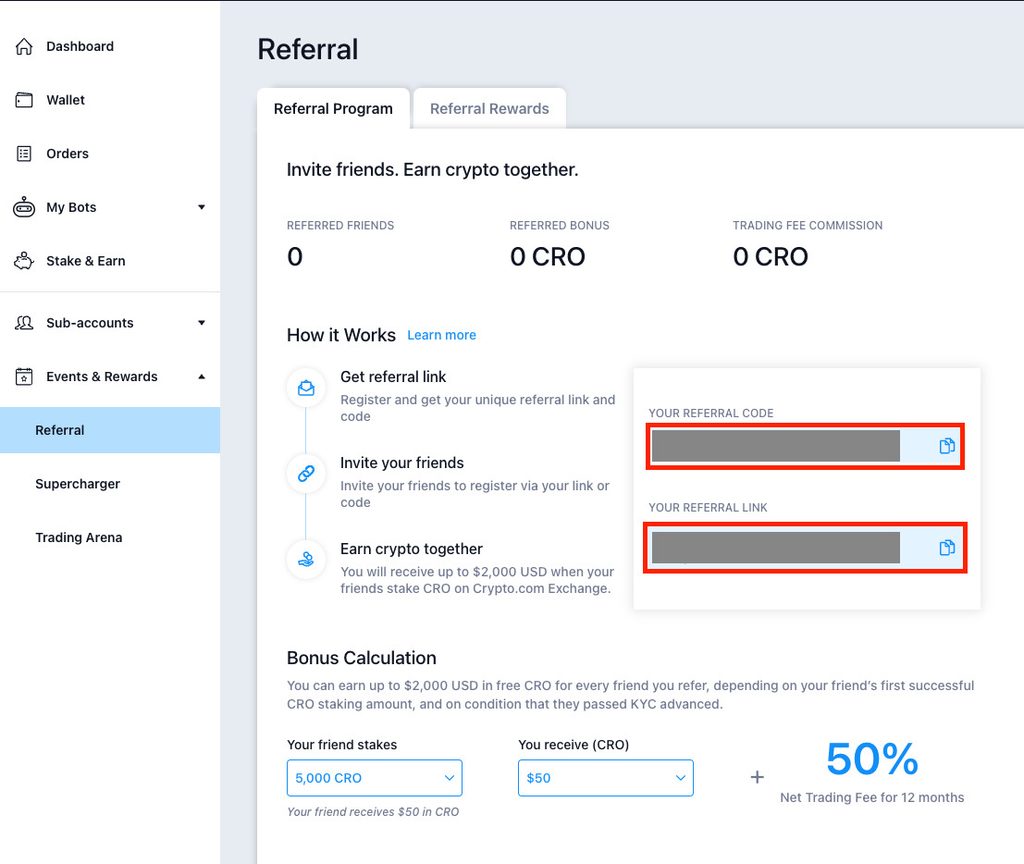Screen dimensions: 1024x864
Task: Click the 50% net trading fee figure
Action: pos(872,759)
